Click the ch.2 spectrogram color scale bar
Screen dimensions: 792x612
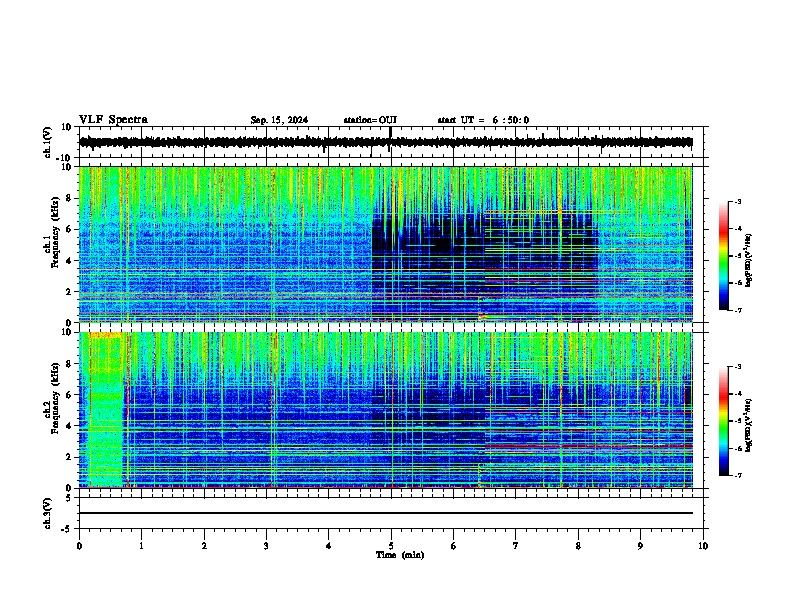click(723, 421)
